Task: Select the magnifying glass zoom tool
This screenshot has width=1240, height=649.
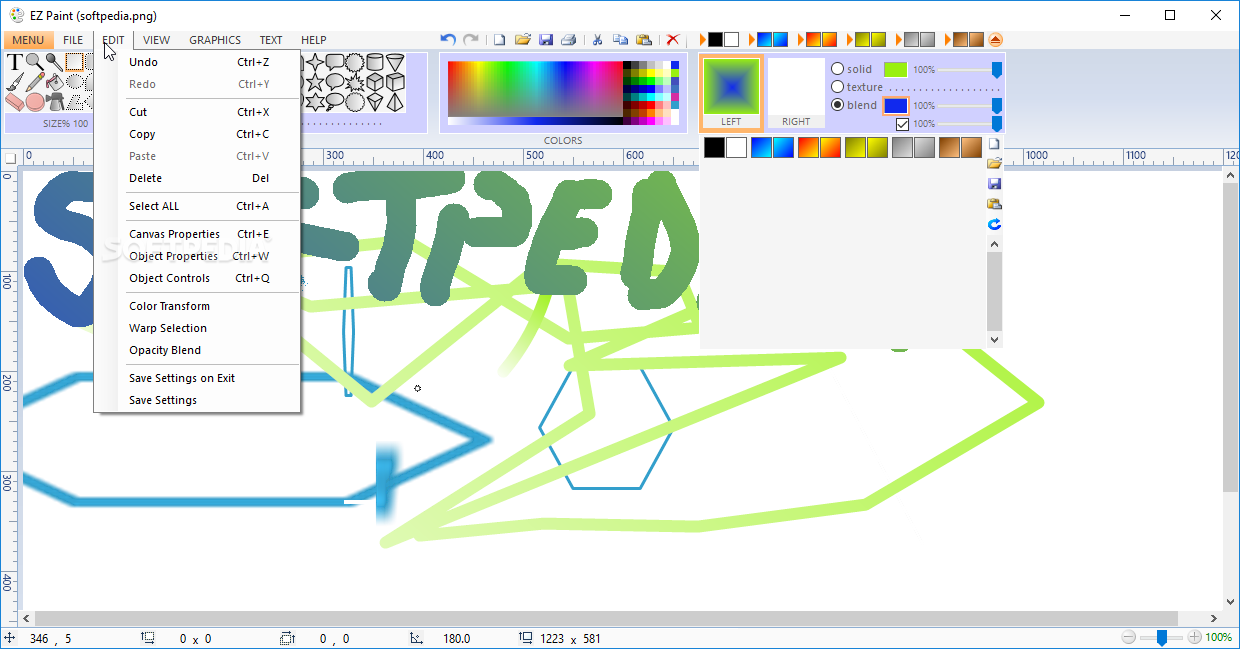Action: (x=34, y=62)
